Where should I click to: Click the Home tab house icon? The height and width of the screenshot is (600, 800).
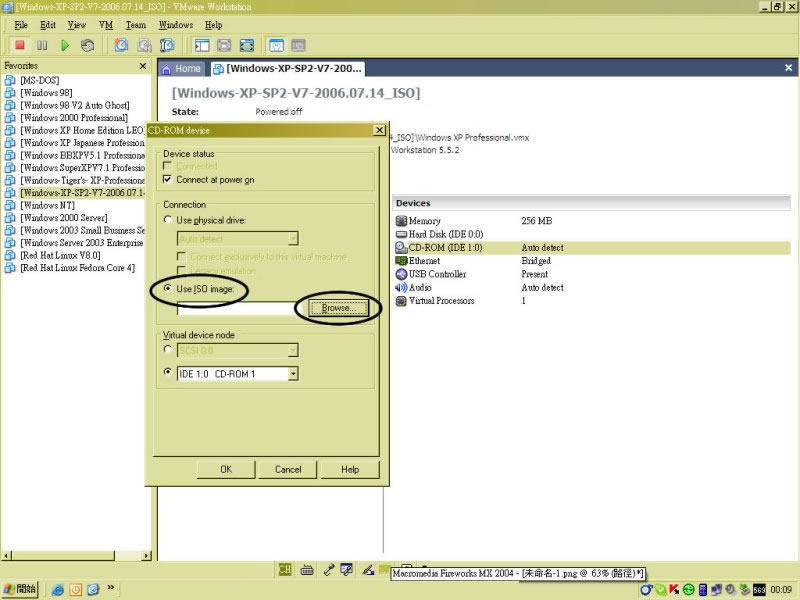(x=166, y=69)
